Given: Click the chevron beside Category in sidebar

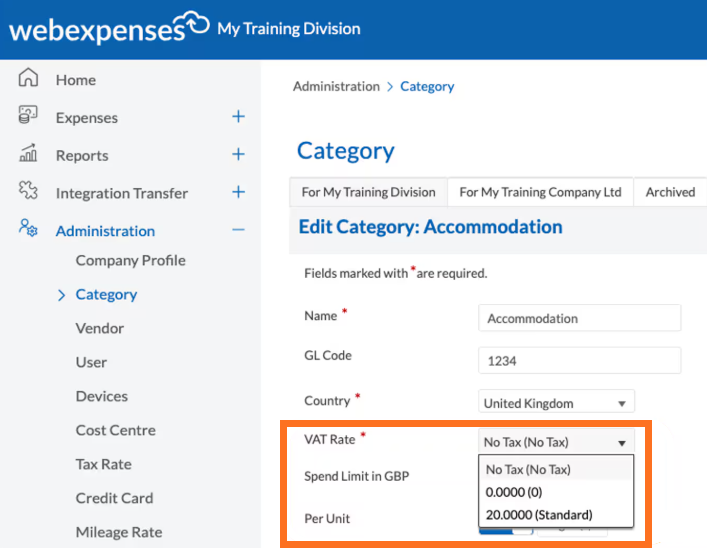Looking at the screenshot, I should 61,295.
